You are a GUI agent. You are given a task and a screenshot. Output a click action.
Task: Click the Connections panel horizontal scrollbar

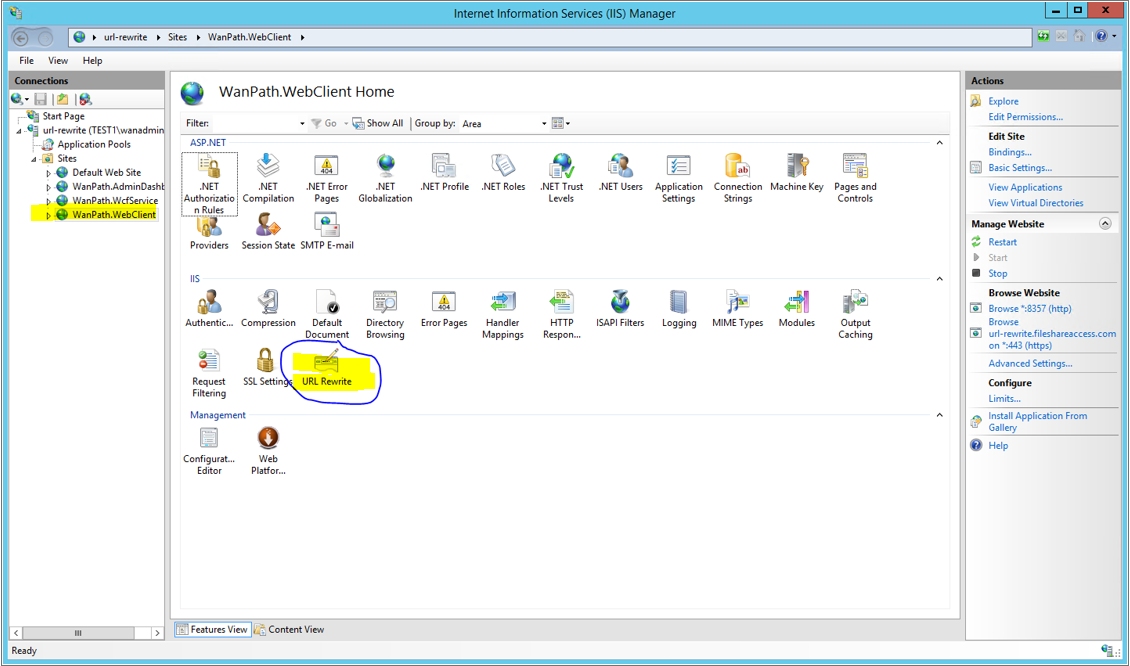[x=86, y=633]
